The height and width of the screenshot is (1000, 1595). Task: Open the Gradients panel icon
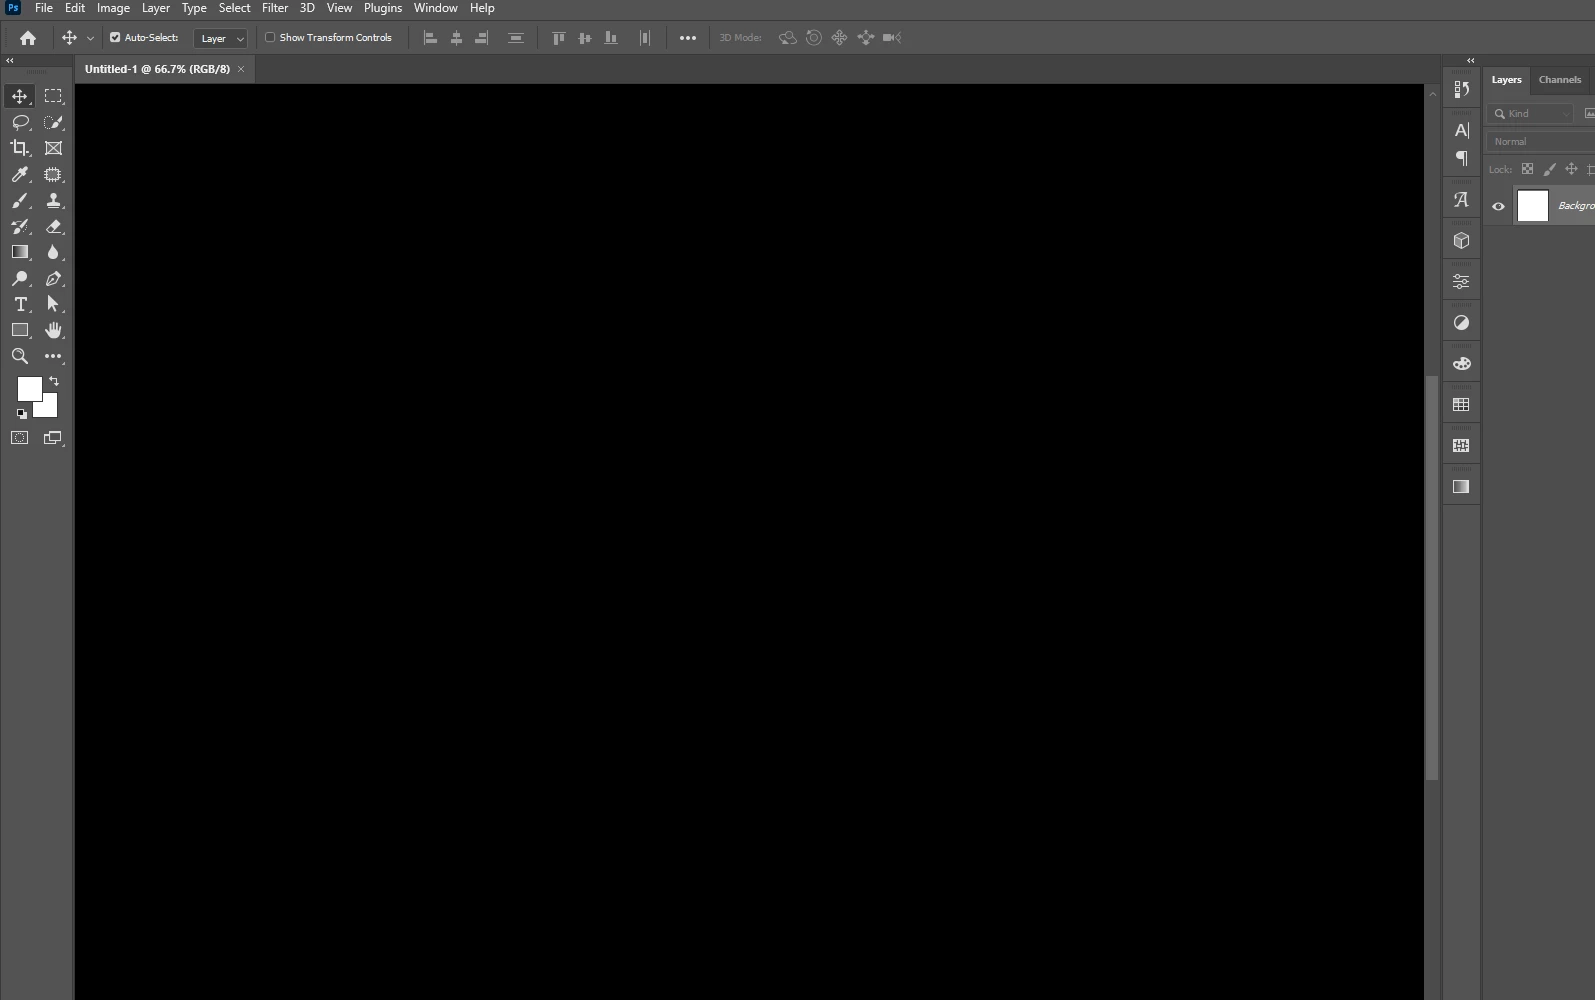click(x=1461, y=487)
